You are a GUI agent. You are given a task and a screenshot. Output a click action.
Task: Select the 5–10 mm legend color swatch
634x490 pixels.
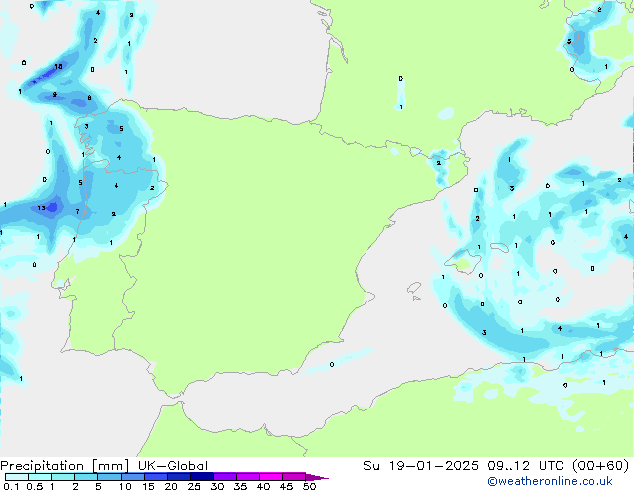coord(109,477)
